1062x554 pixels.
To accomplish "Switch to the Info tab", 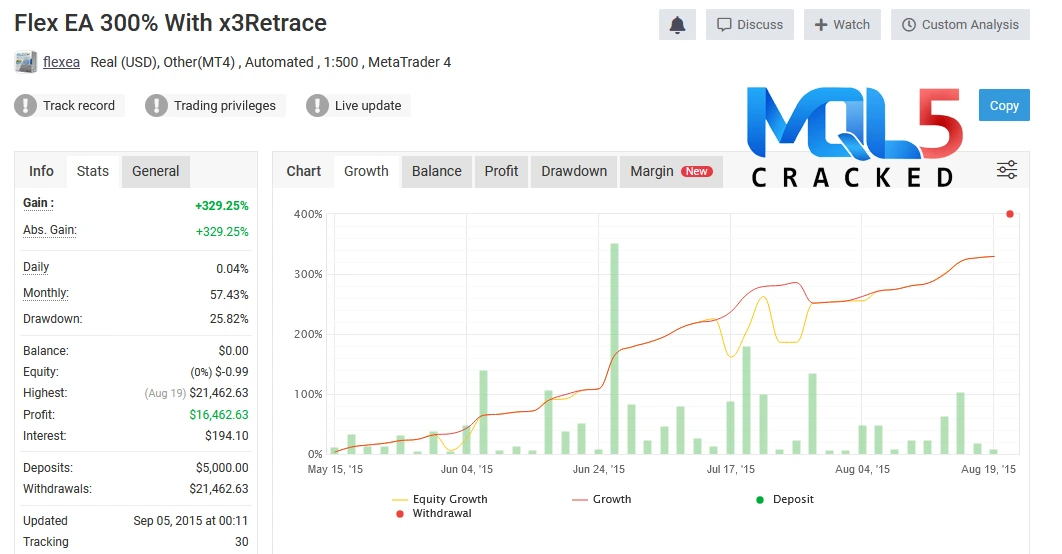I will point(41,171).
